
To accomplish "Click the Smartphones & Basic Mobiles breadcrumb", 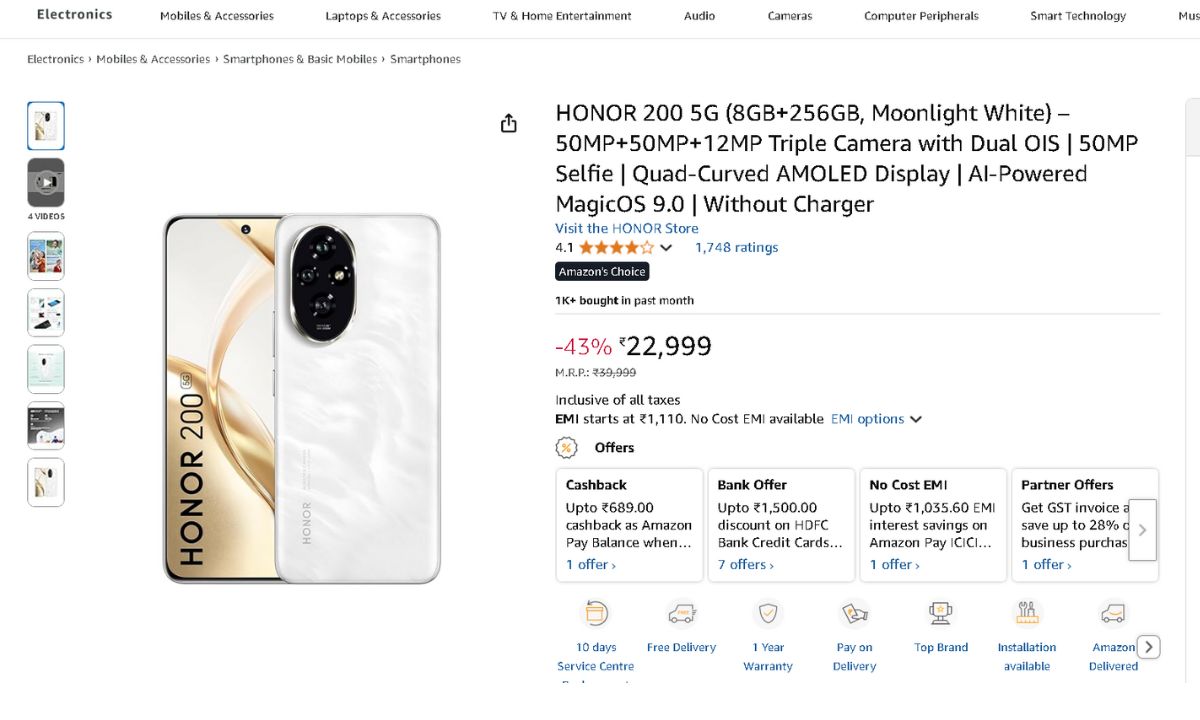I will [300, 59].
